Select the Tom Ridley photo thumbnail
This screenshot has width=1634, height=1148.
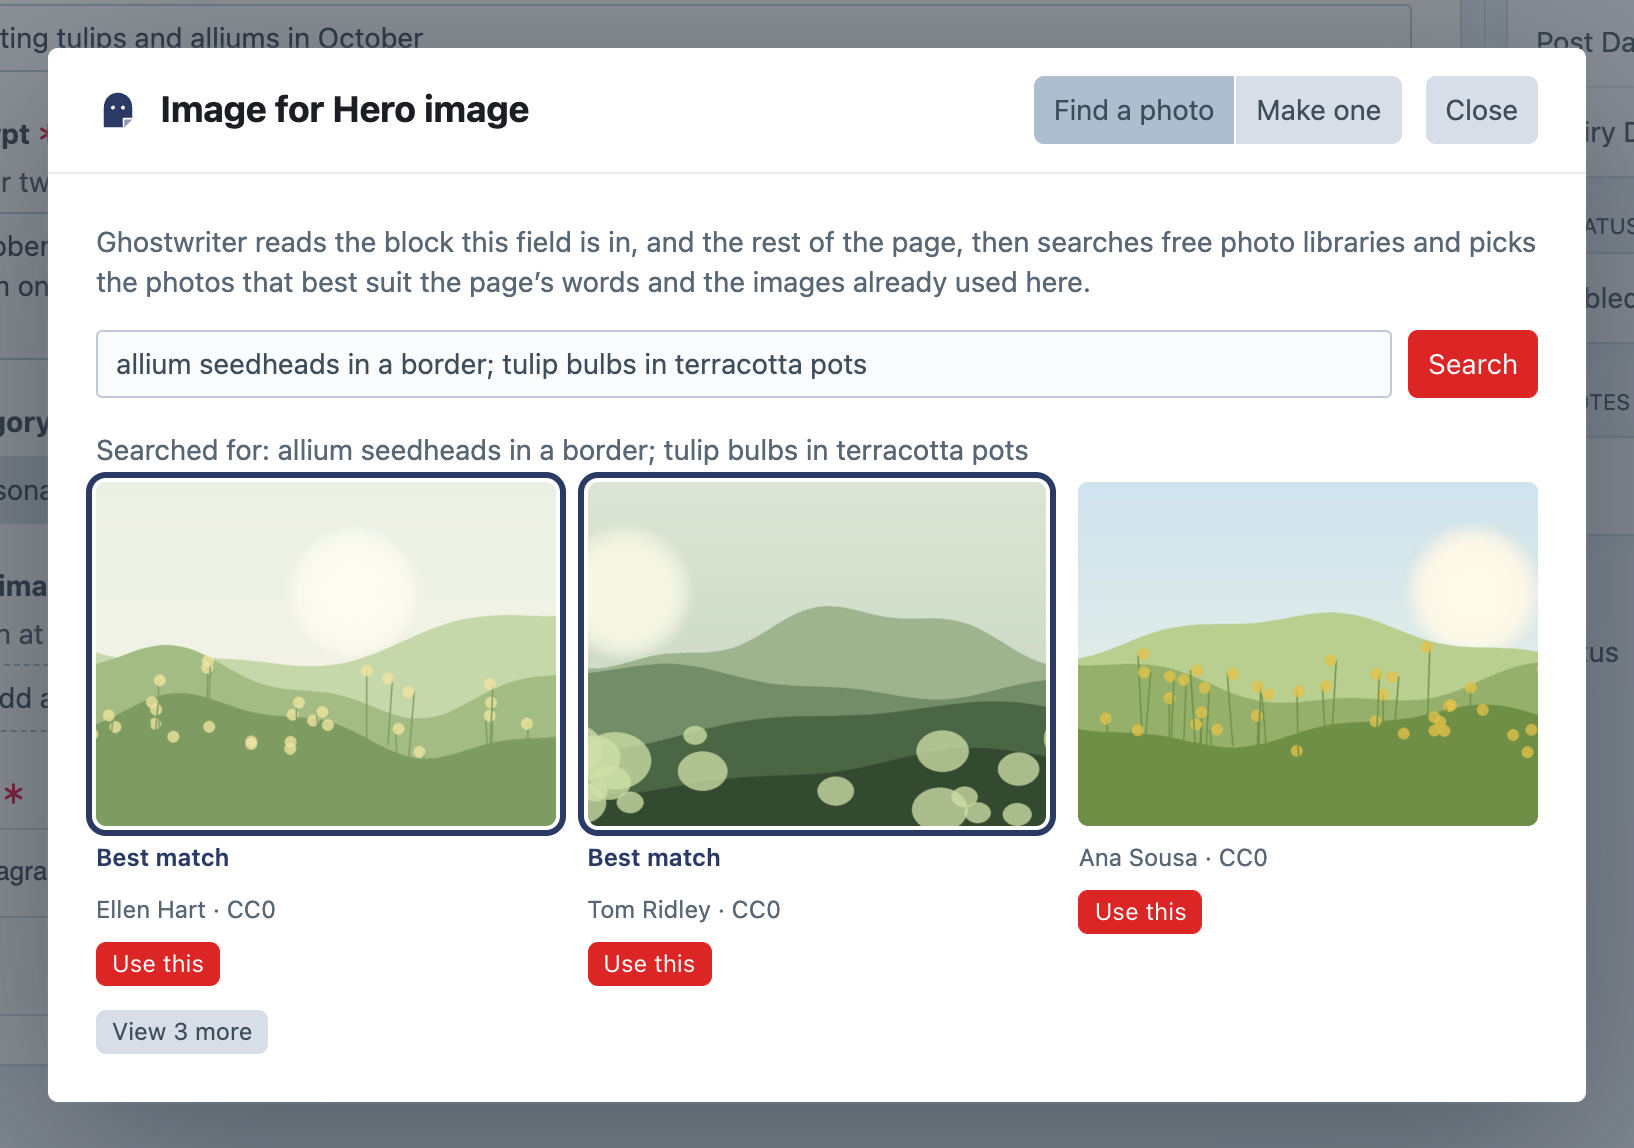coord(817,654)
